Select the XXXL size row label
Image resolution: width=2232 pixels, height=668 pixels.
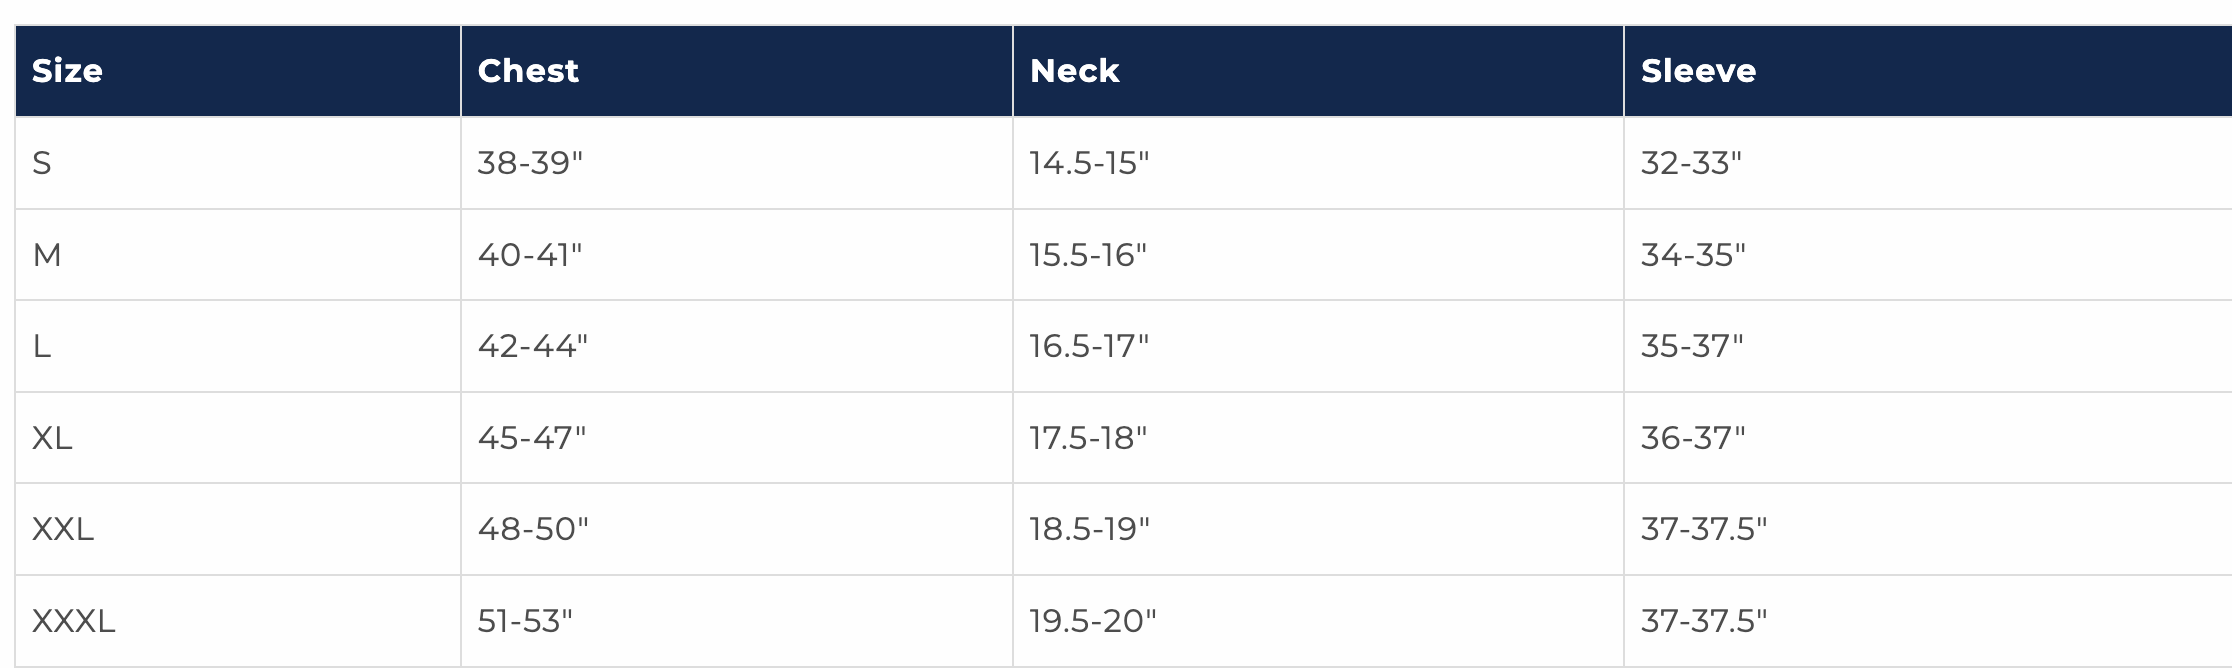pos(73,621)
